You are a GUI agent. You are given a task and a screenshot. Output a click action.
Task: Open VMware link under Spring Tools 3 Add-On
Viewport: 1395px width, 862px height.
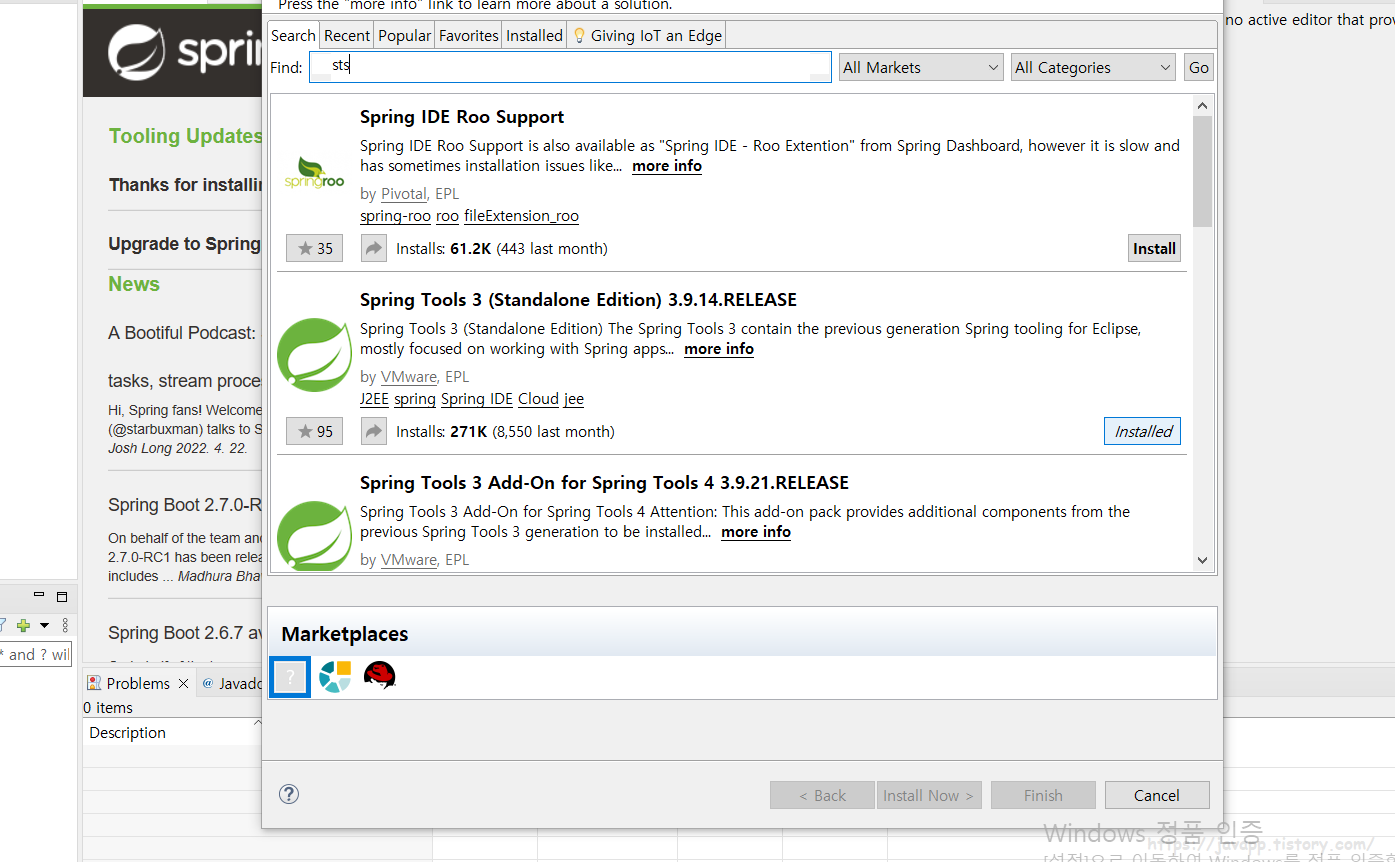coord(409,560)
